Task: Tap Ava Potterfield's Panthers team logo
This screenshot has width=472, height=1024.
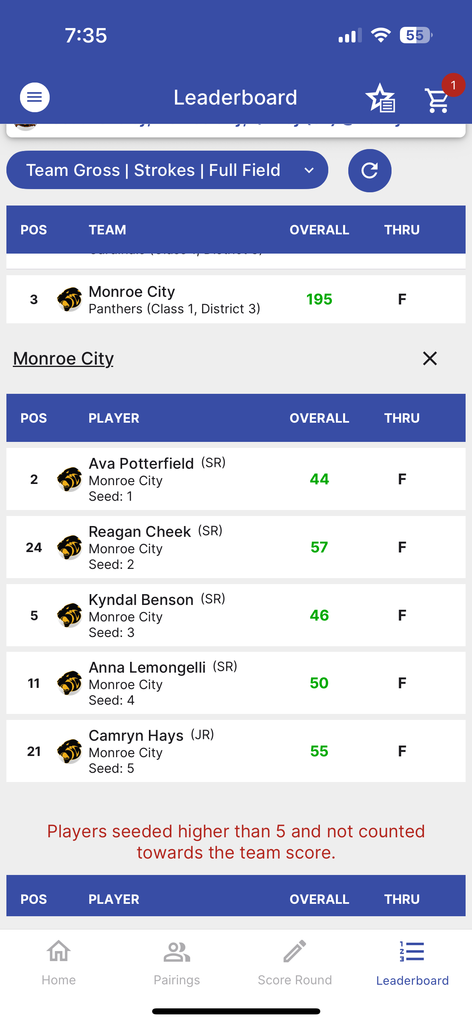Action: pyautogui.click(x=69, y=479)
